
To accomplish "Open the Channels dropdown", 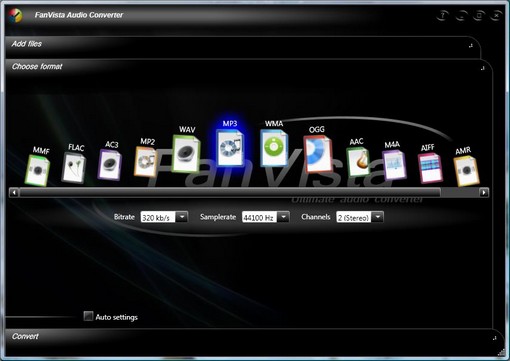I will point(378,217).
